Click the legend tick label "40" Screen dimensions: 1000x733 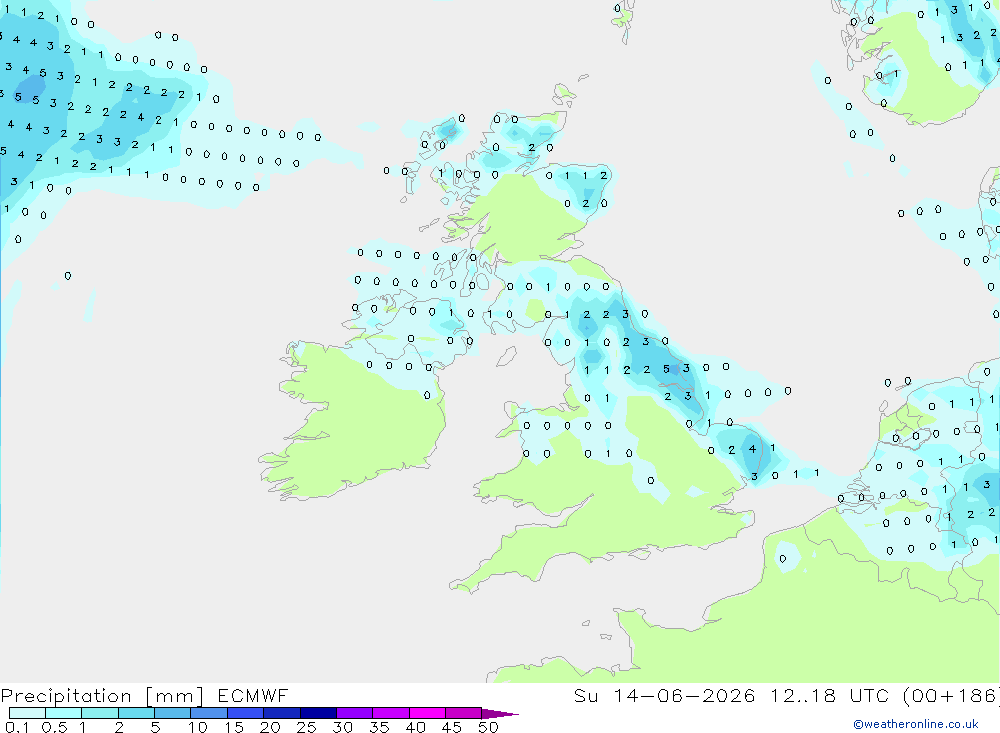416,727
